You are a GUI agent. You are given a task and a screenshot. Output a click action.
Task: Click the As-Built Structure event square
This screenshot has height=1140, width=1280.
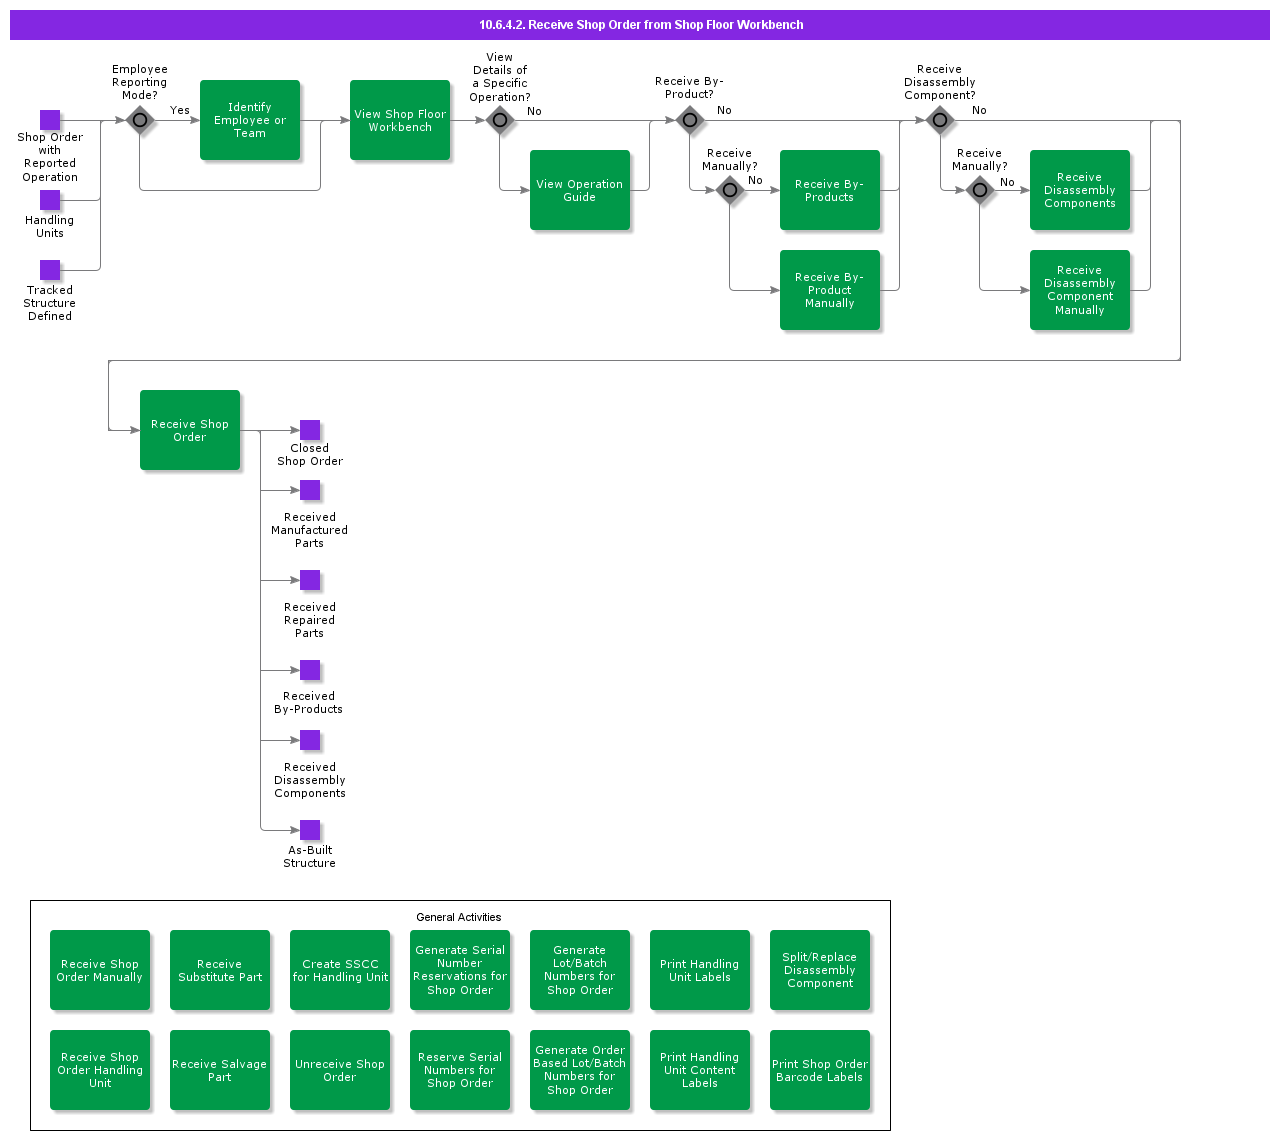click(x=310, y=830)
